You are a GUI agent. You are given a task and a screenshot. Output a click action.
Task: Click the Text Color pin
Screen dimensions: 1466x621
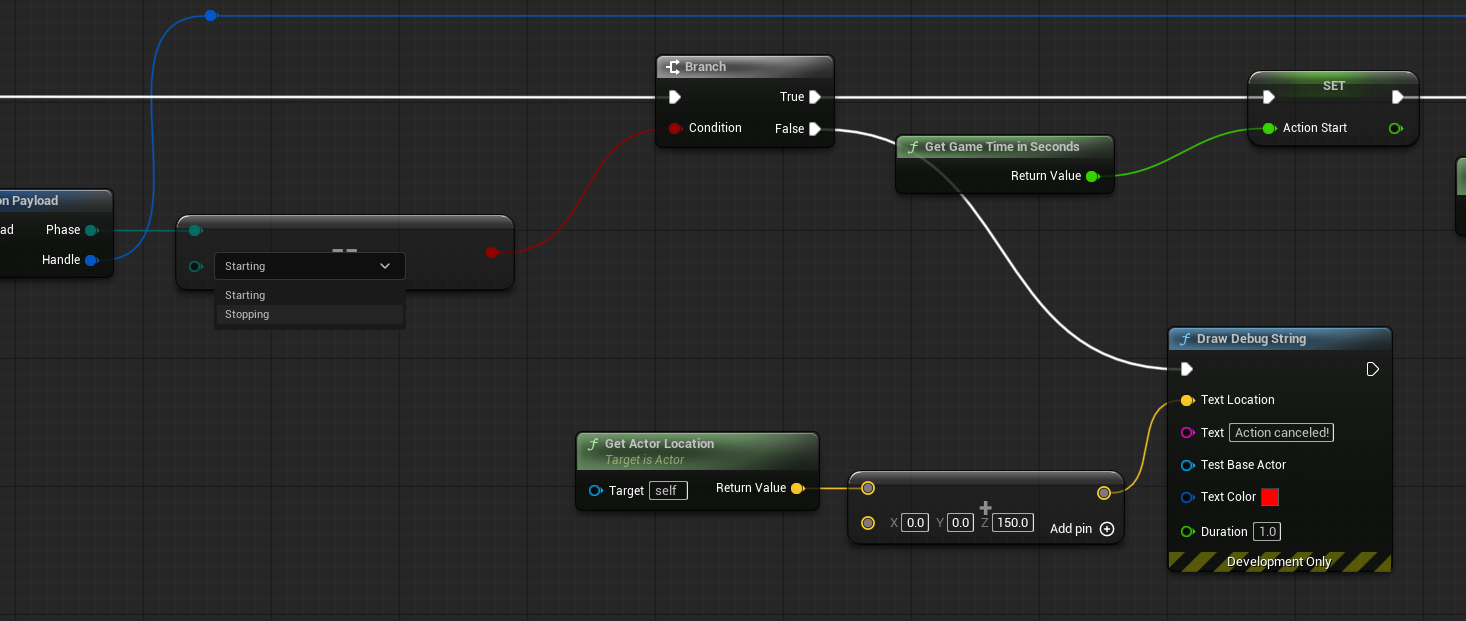pos(1187,497)
